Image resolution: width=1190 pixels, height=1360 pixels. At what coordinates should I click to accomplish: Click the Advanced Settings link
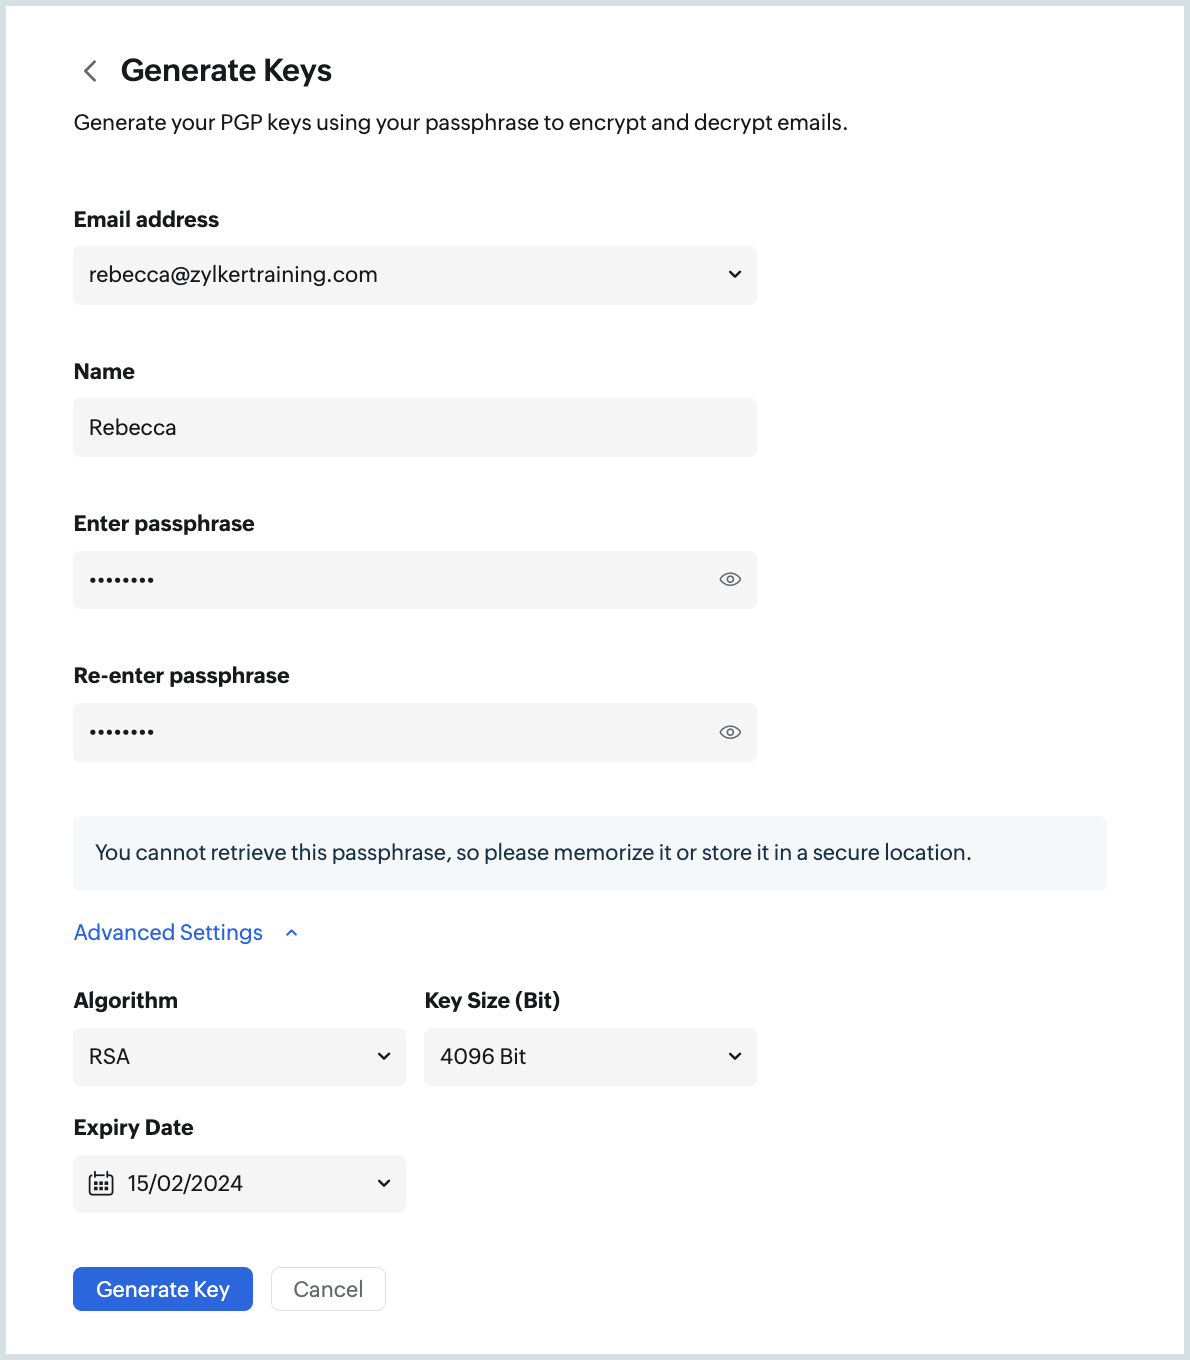[x=168, y=933]
